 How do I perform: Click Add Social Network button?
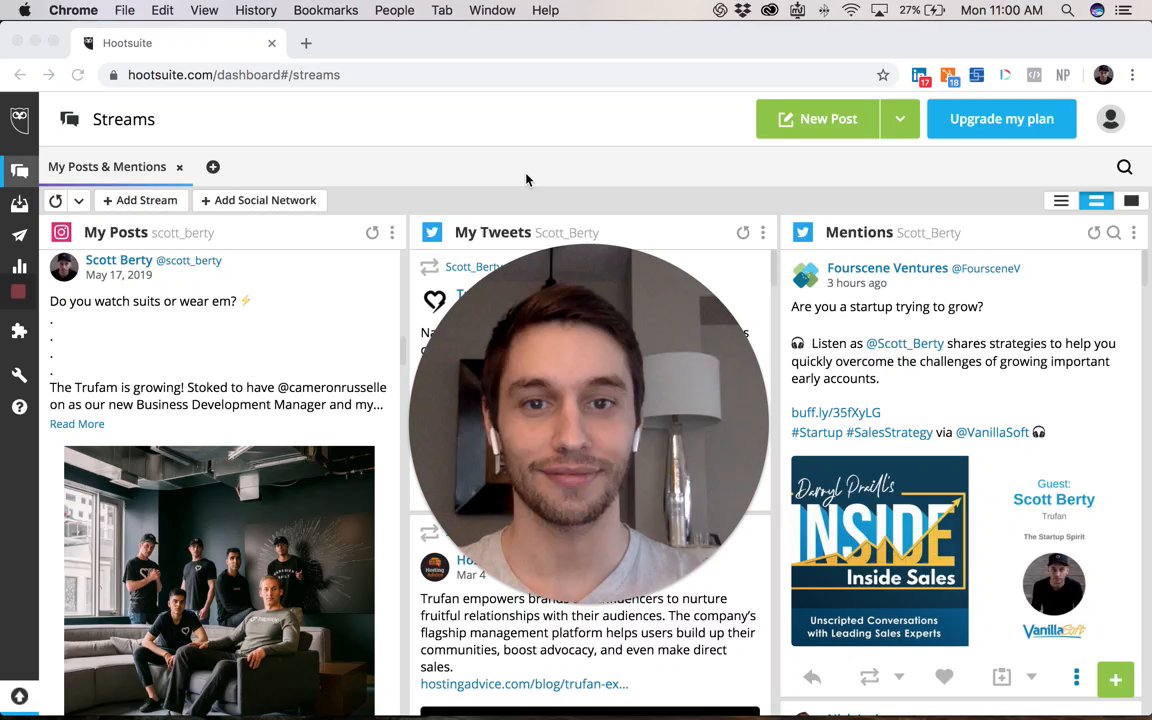click(259, 201)
